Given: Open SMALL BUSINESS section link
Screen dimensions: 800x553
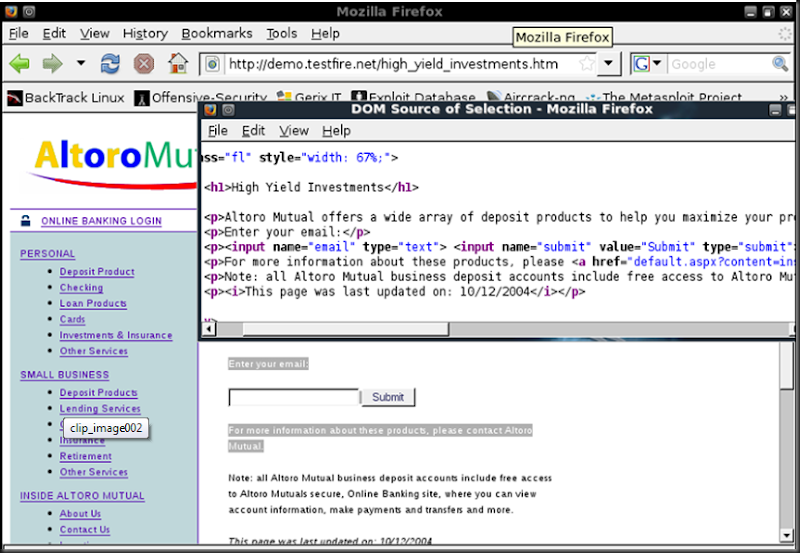Looking at the screenshot, I should coord(65,374).
